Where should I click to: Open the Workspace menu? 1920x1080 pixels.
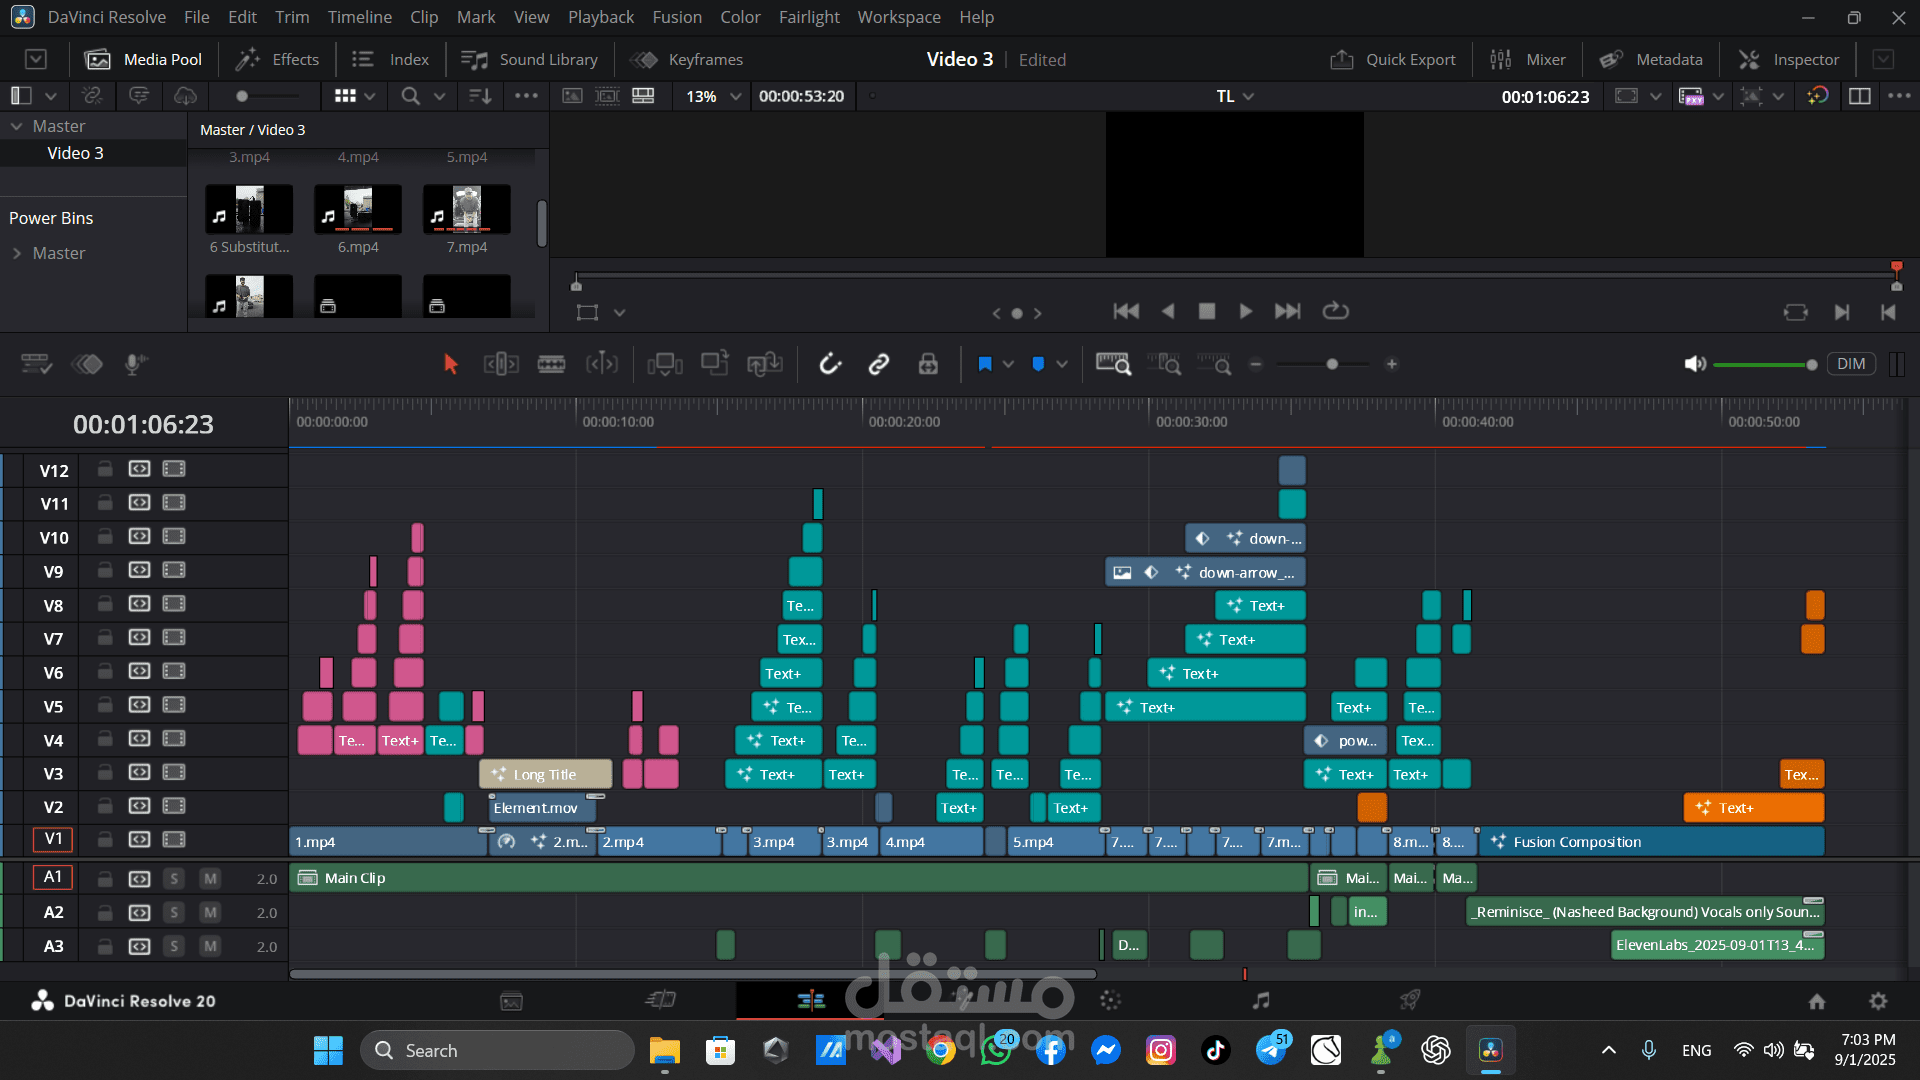[x=898, y=17]
